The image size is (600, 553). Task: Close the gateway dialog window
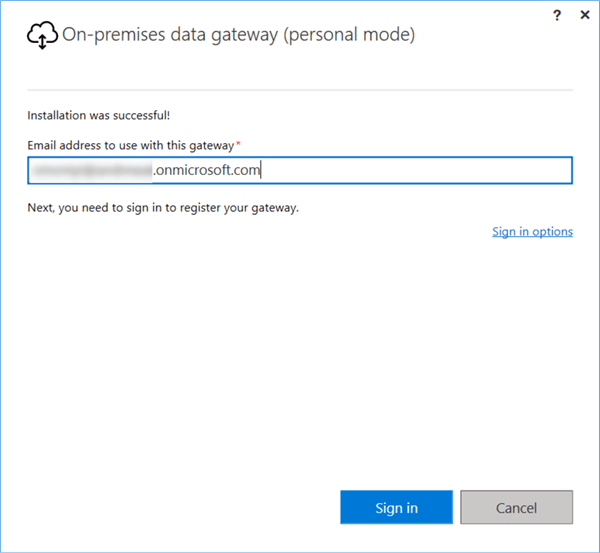click(585, 15)
